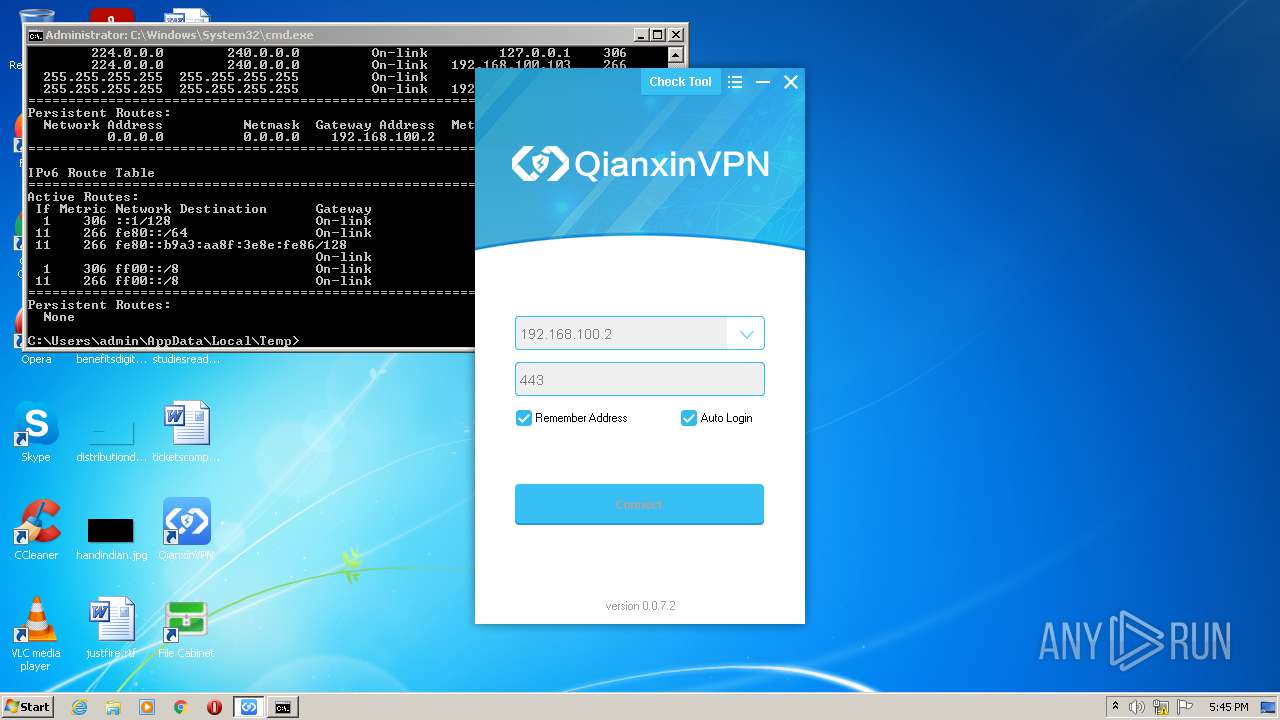Close the QianxinVPN window

point(791,82)
